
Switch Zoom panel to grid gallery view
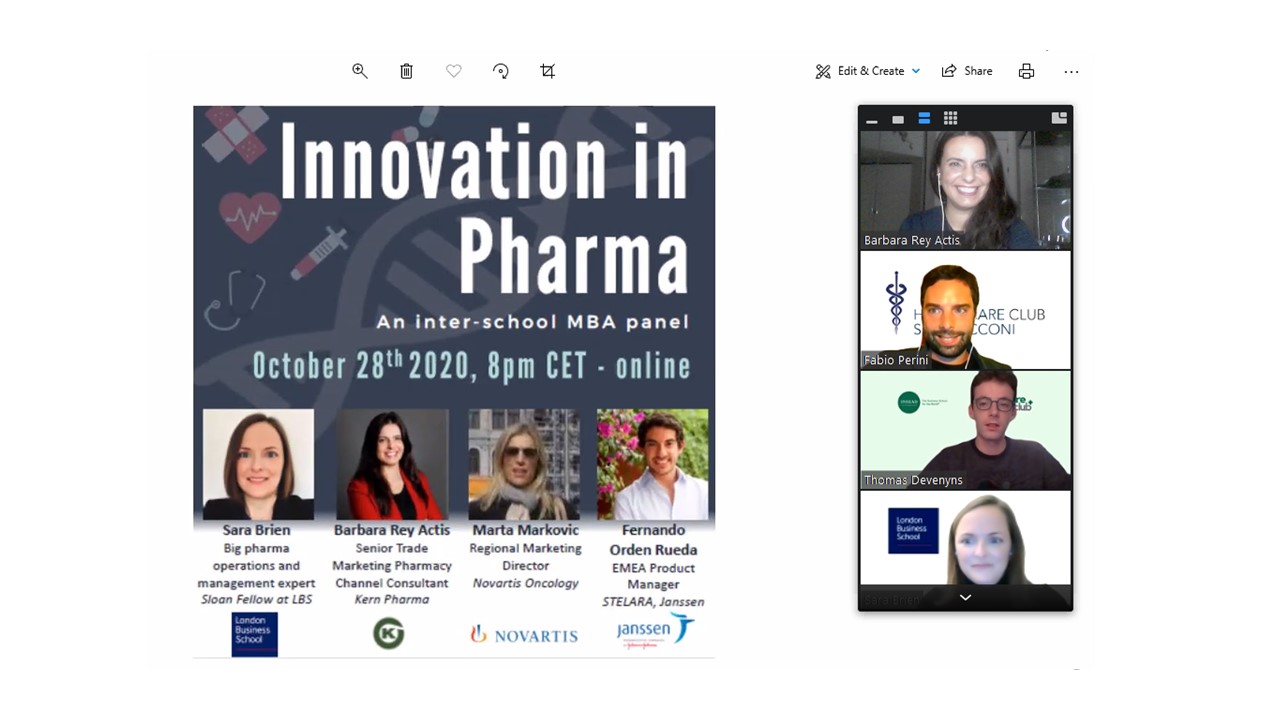950,118
